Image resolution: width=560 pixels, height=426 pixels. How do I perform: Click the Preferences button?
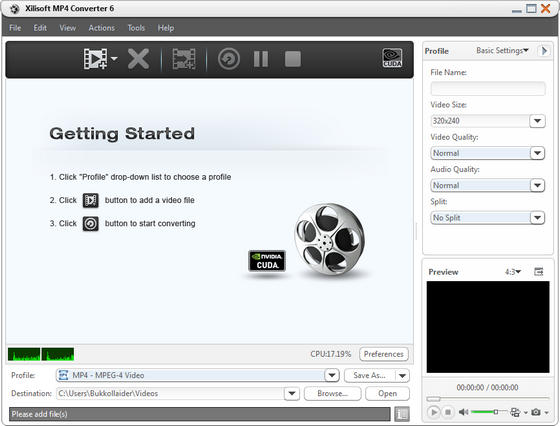pos(384,354)
